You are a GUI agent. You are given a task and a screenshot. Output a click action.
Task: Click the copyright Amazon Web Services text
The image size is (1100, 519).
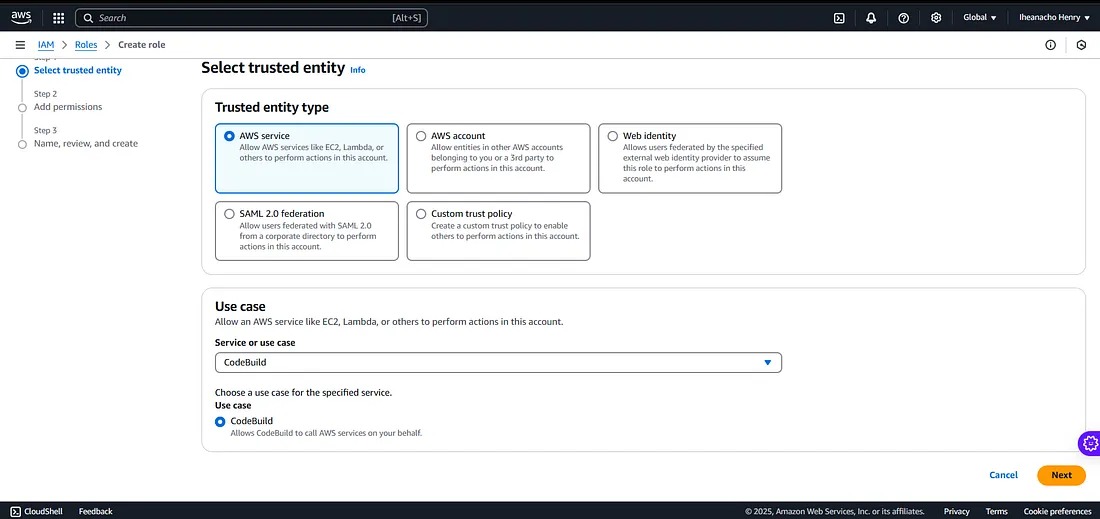pyautogui.click(x=834, y=511)
